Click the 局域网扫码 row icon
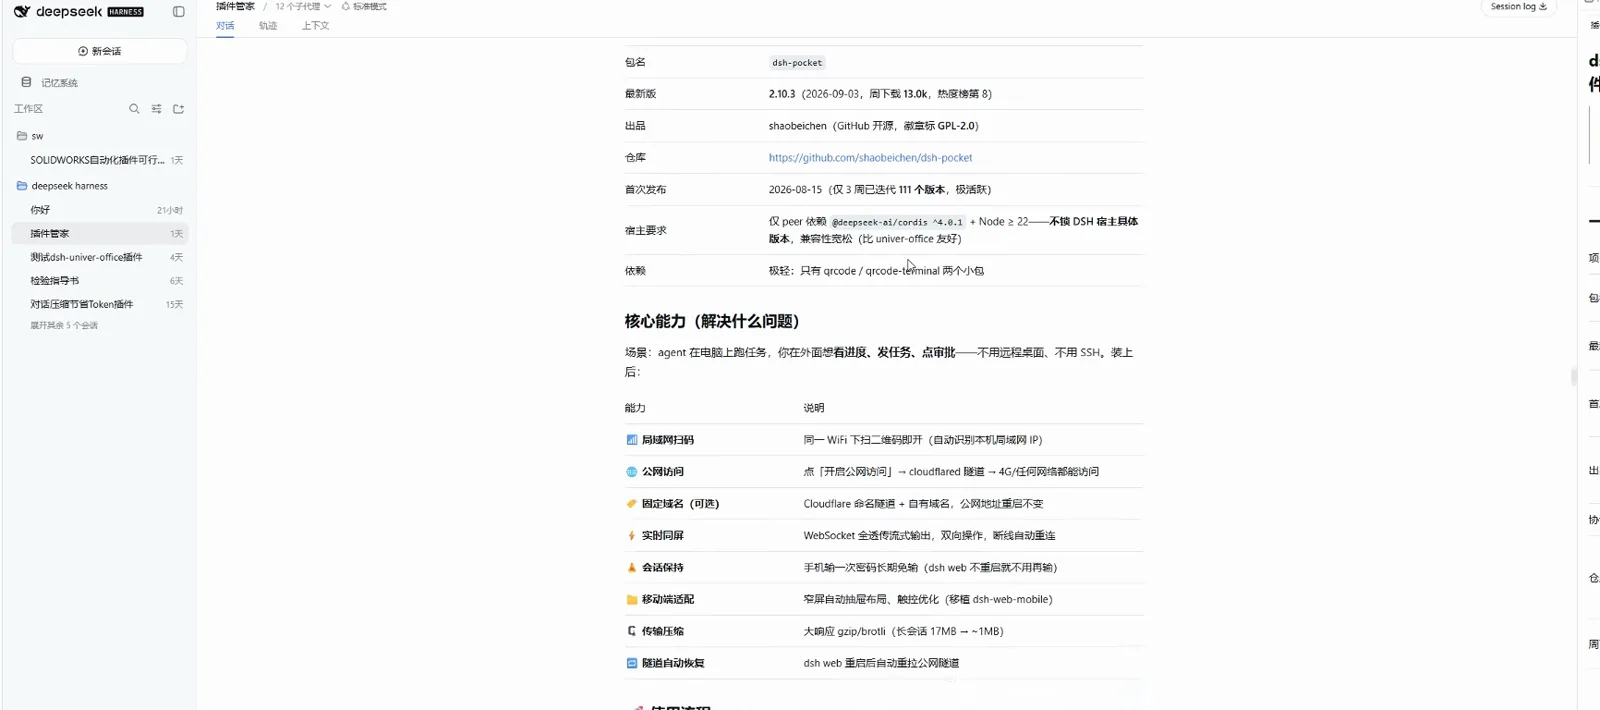 (x=631, y=440)
